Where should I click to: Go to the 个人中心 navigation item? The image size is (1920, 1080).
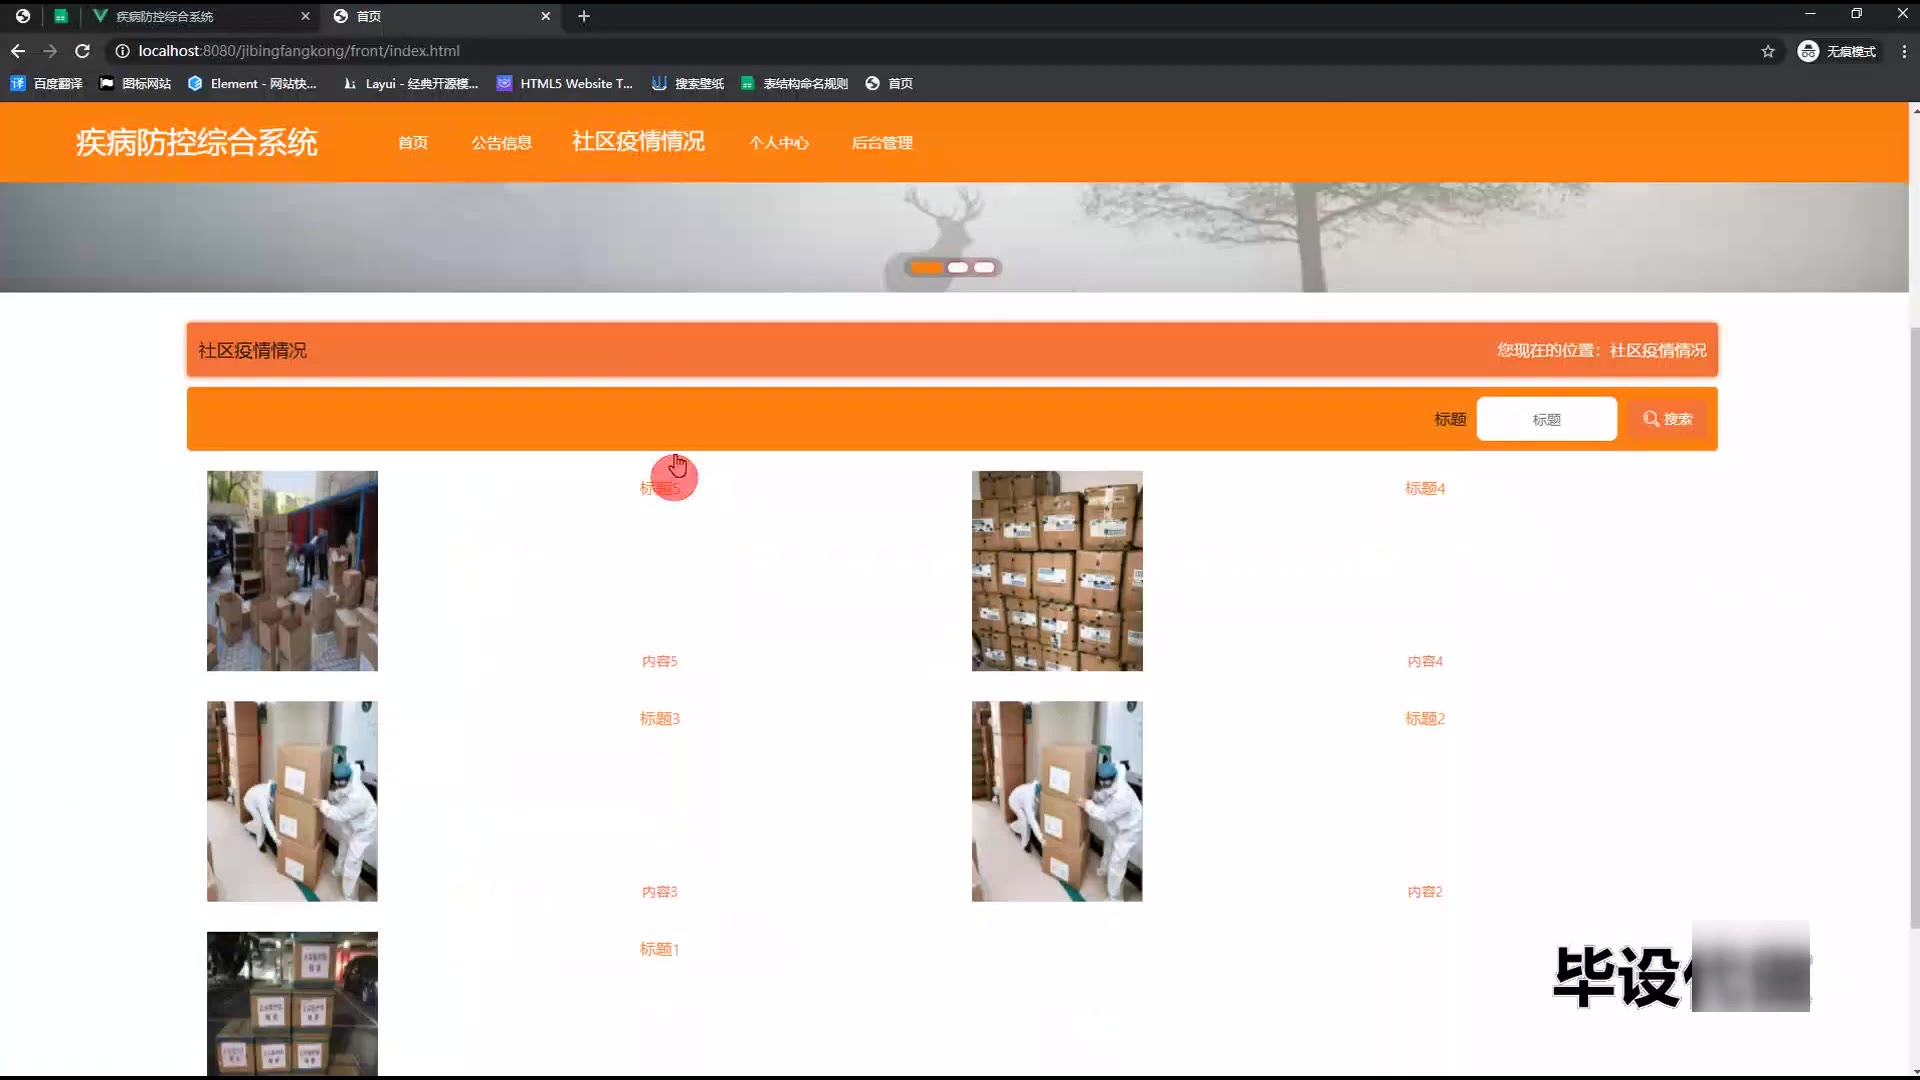(778, 143)
